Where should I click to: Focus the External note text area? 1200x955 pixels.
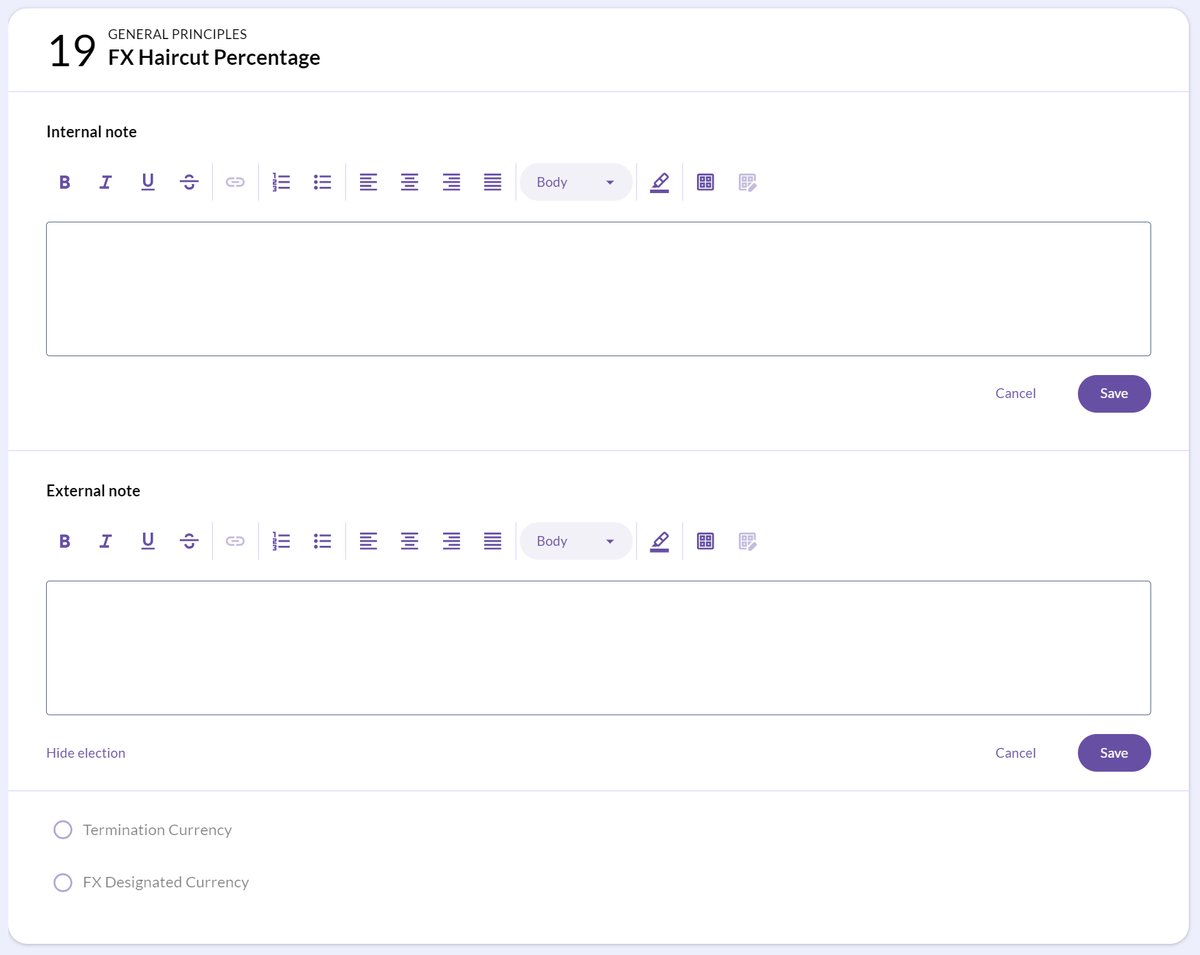point(598,648)
